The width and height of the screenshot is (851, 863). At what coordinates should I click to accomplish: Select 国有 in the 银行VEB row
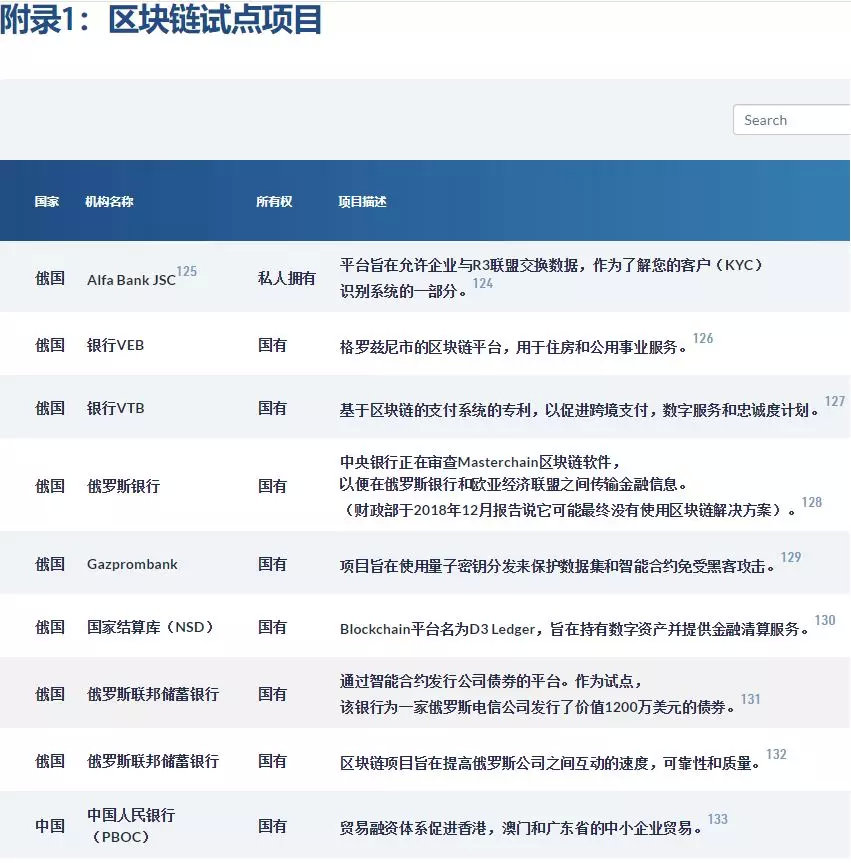pyautogui.click(x=272, y=345)
